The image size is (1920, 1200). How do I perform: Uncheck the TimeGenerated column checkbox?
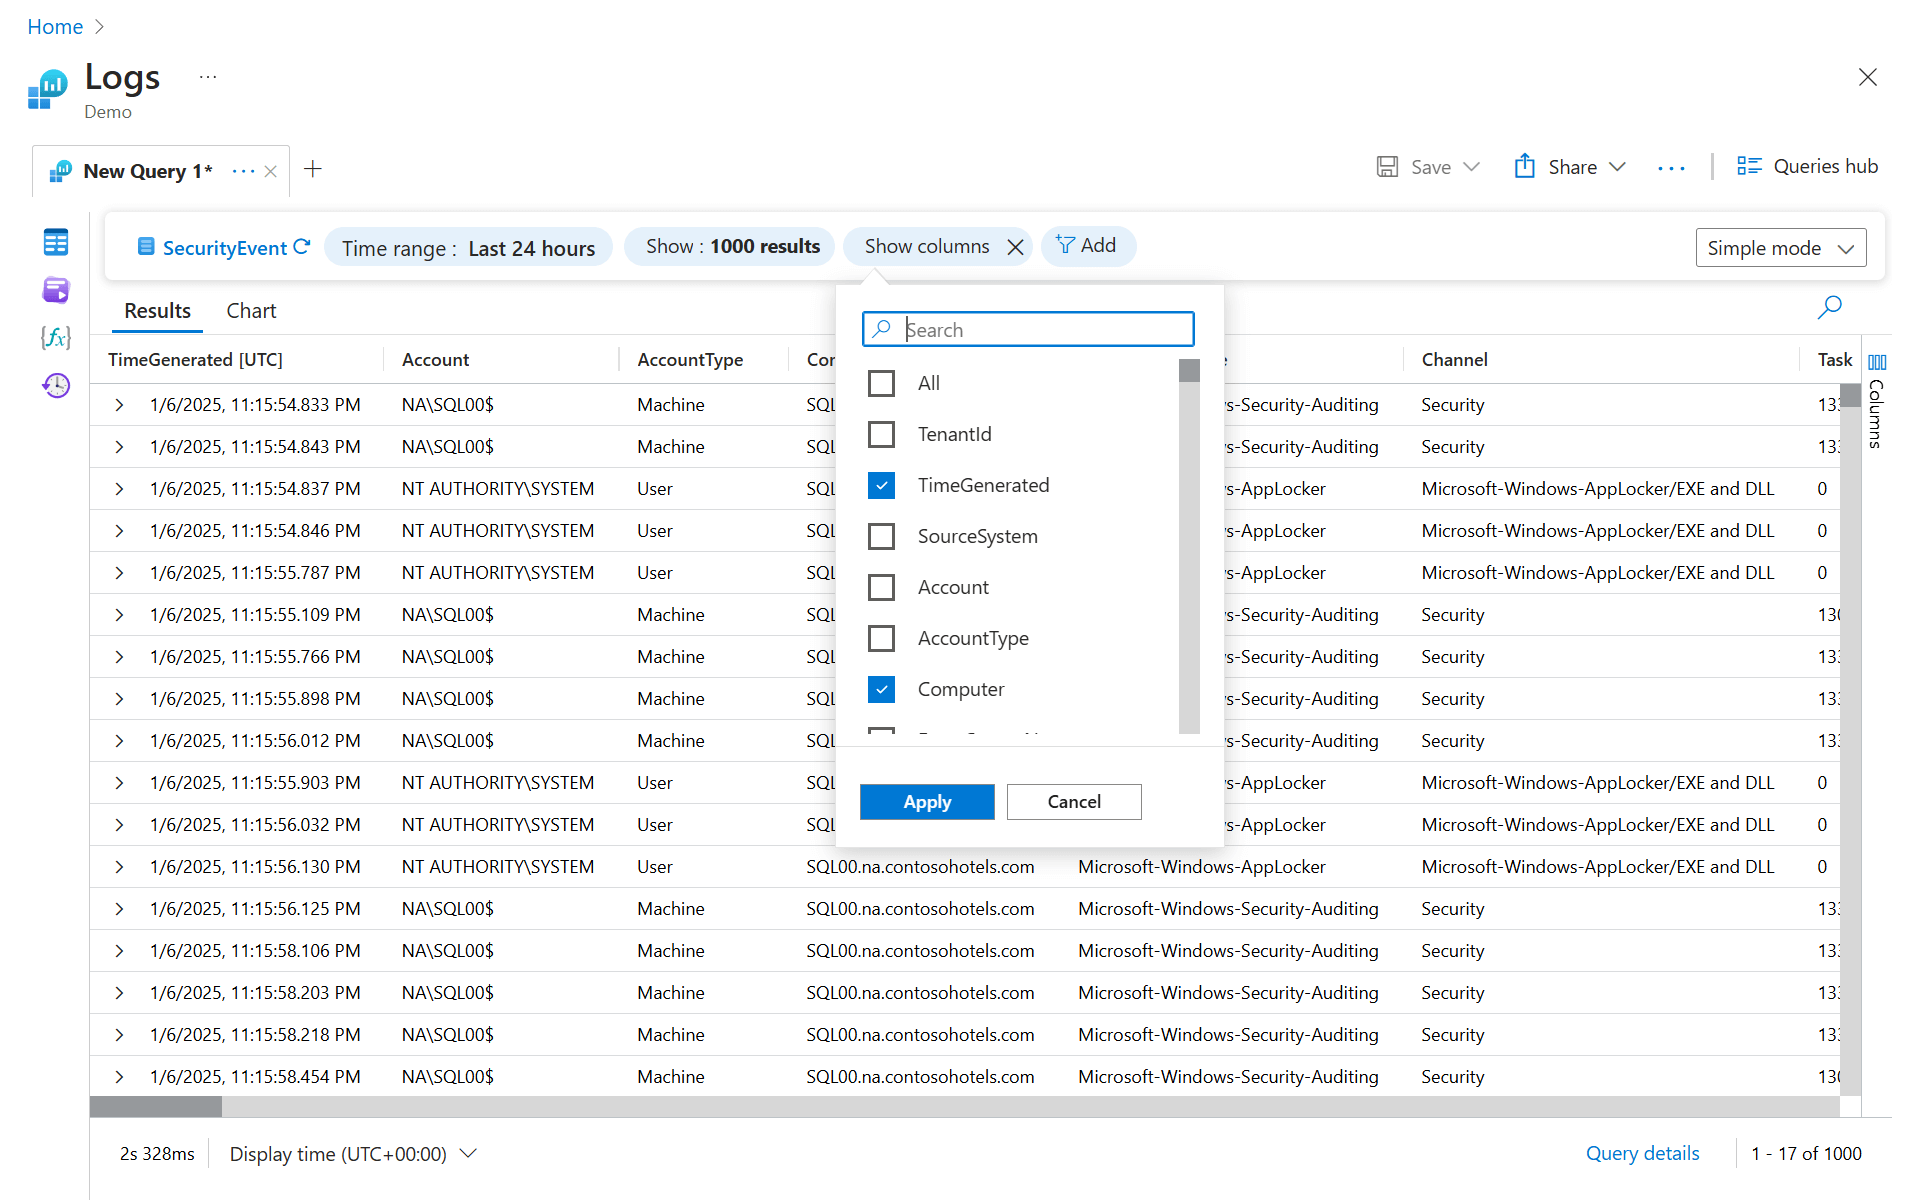point(881,485)
